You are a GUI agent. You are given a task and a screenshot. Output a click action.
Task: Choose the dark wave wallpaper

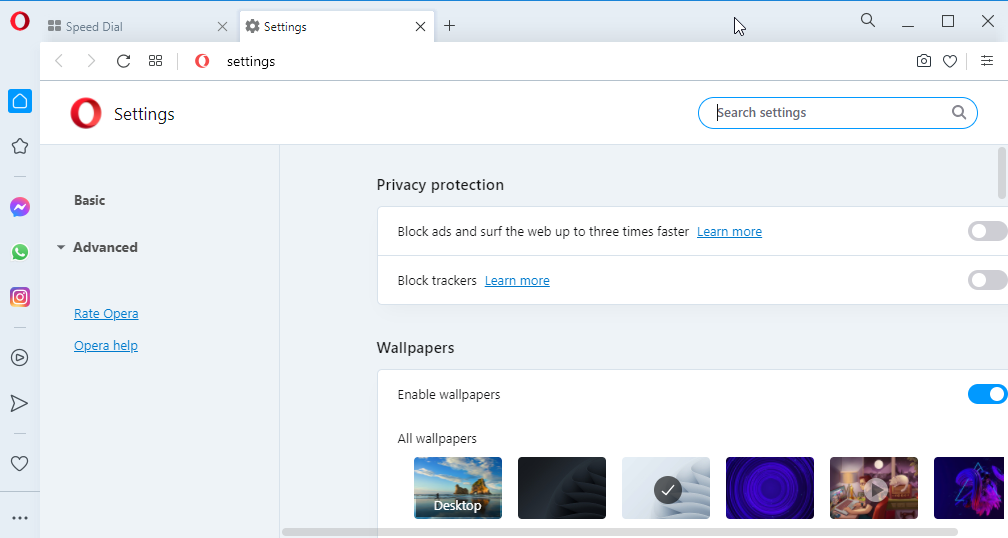[x=562, y=488]
